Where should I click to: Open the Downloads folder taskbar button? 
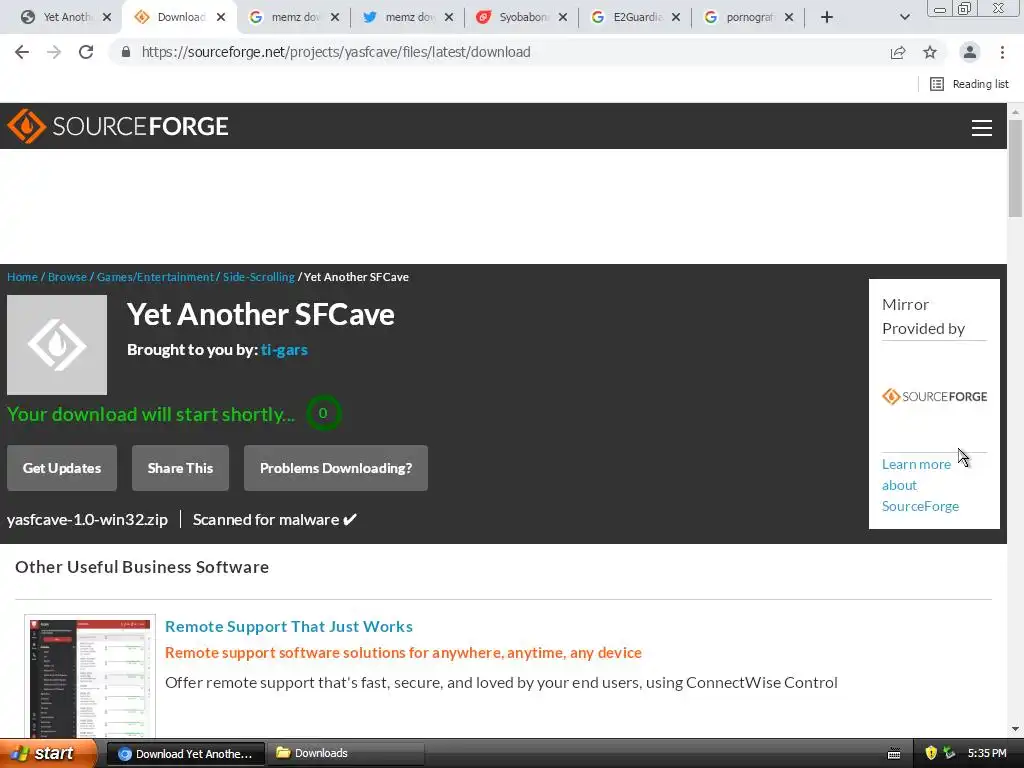coord(345,754)
